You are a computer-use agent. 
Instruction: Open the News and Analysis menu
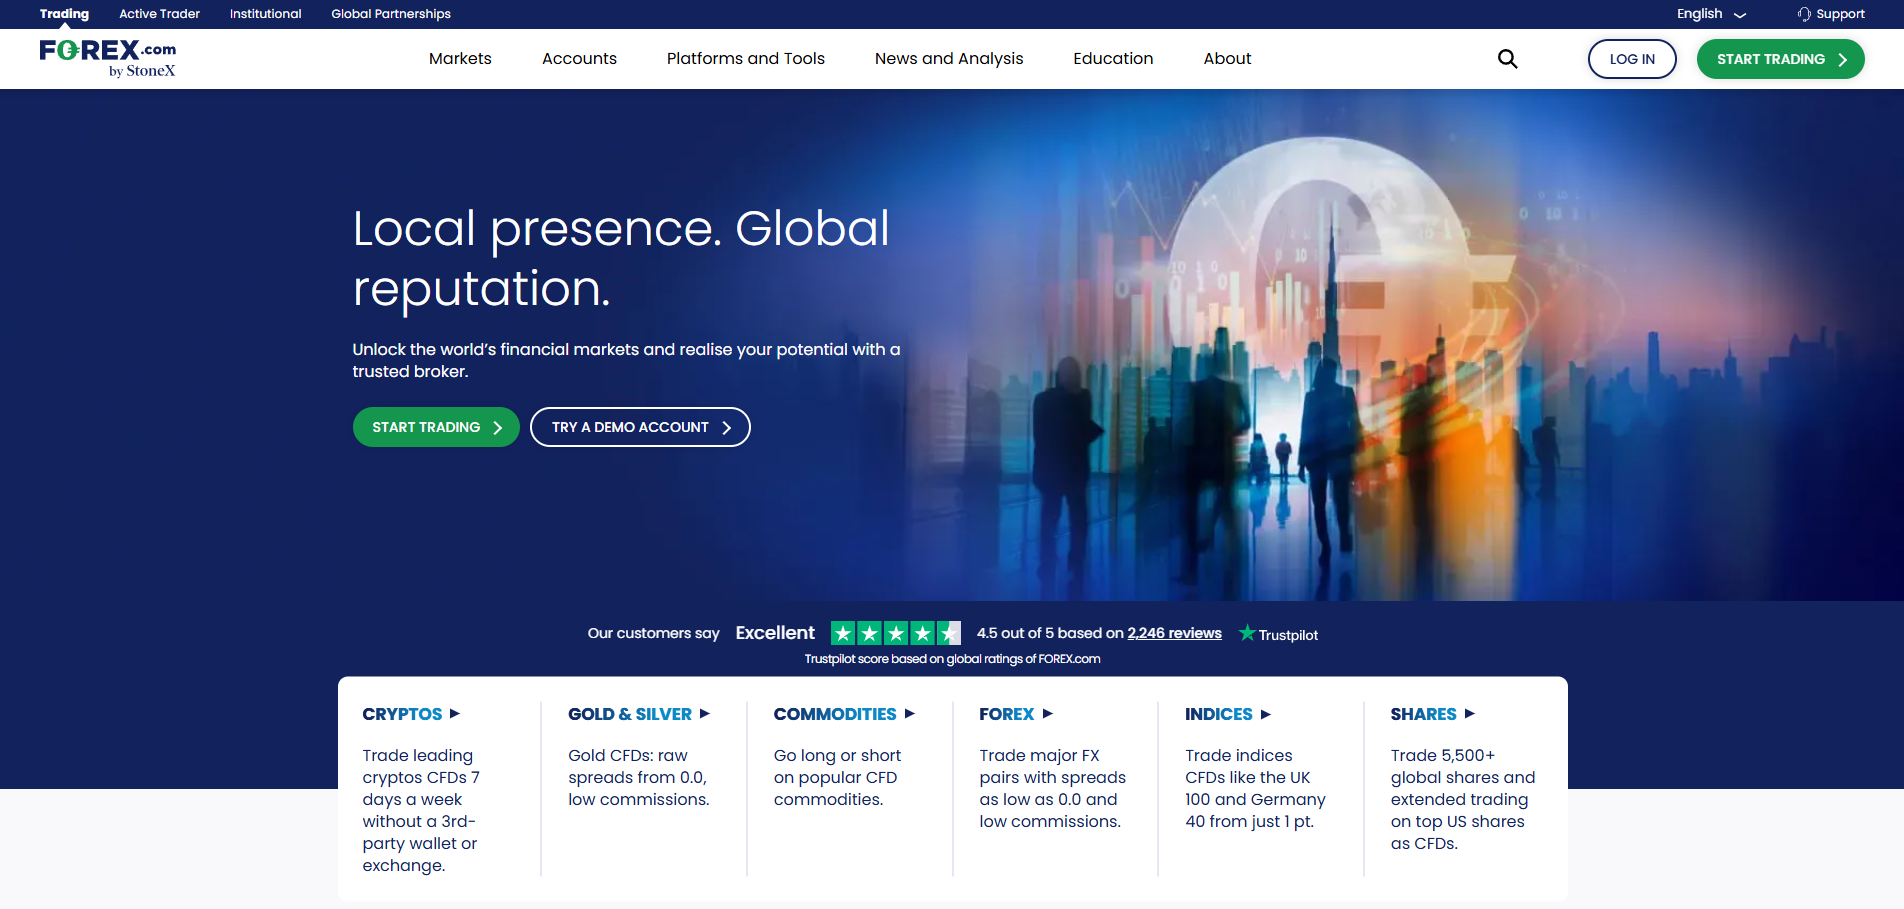coord(949,59)
